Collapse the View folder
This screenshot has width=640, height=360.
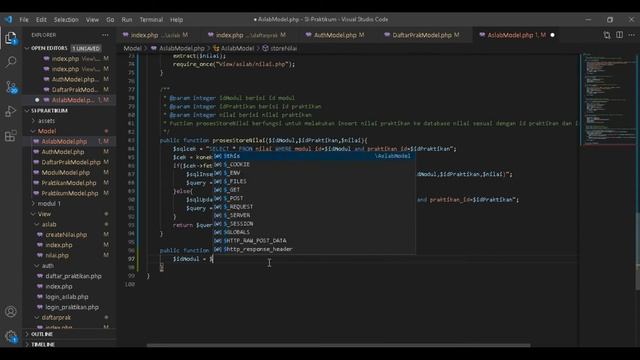click(x=44, y=214)
